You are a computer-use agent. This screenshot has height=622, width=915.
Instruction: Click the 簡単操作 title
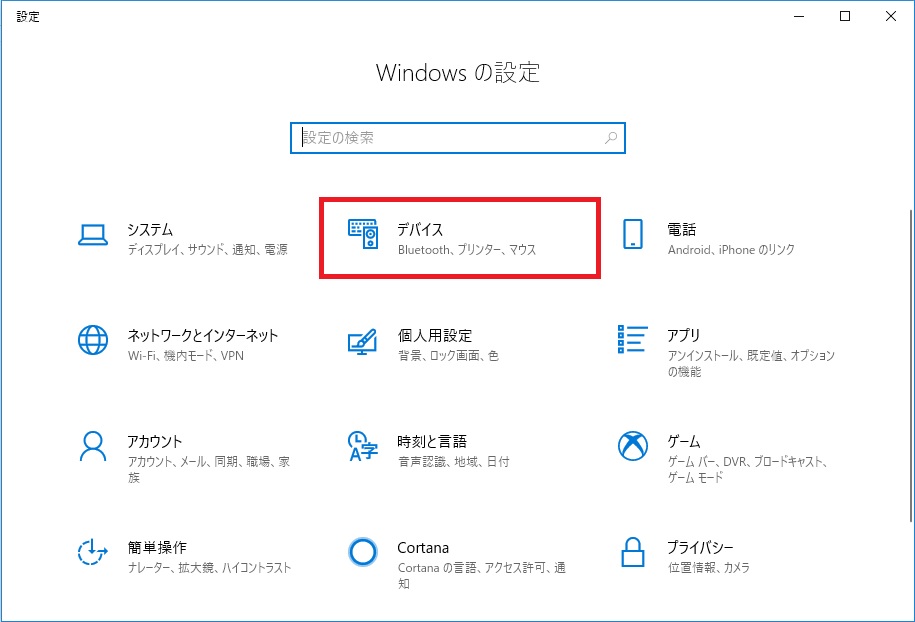click(157, 547)
